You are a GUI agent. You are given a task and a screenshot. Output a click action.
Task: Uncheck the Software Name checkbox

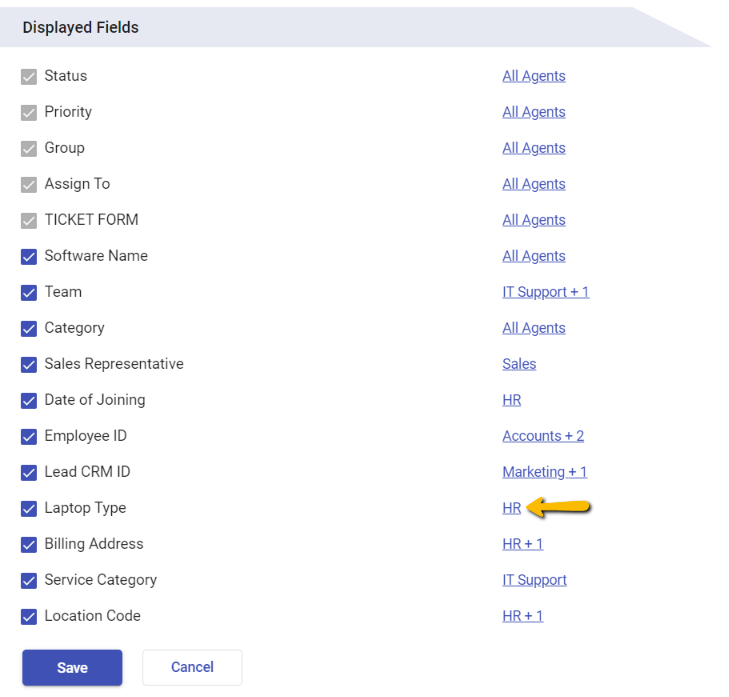point(29,257)
